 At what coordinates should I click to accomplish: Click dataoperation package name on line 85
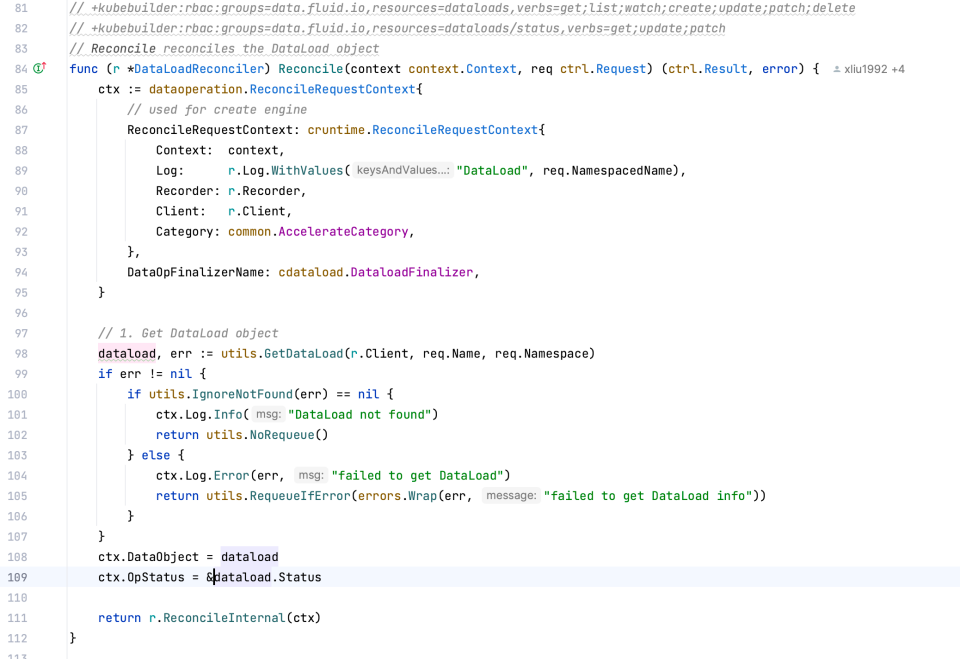point(195,89)
